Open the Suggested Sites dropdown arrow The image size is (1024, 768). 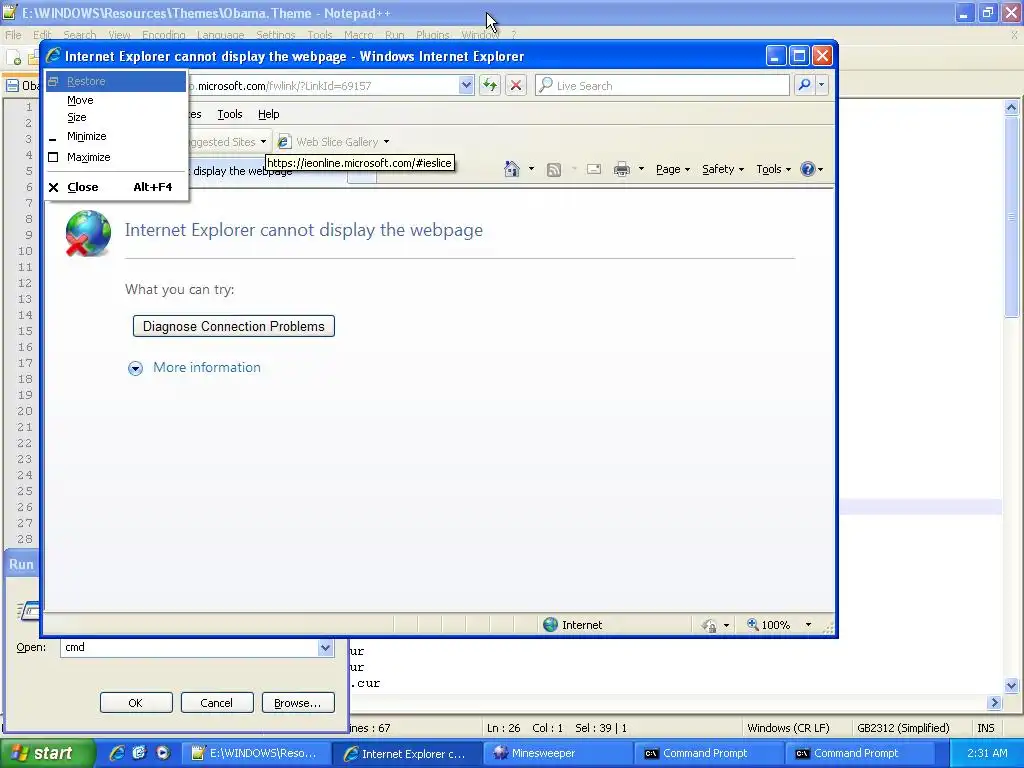pos(263,142)
